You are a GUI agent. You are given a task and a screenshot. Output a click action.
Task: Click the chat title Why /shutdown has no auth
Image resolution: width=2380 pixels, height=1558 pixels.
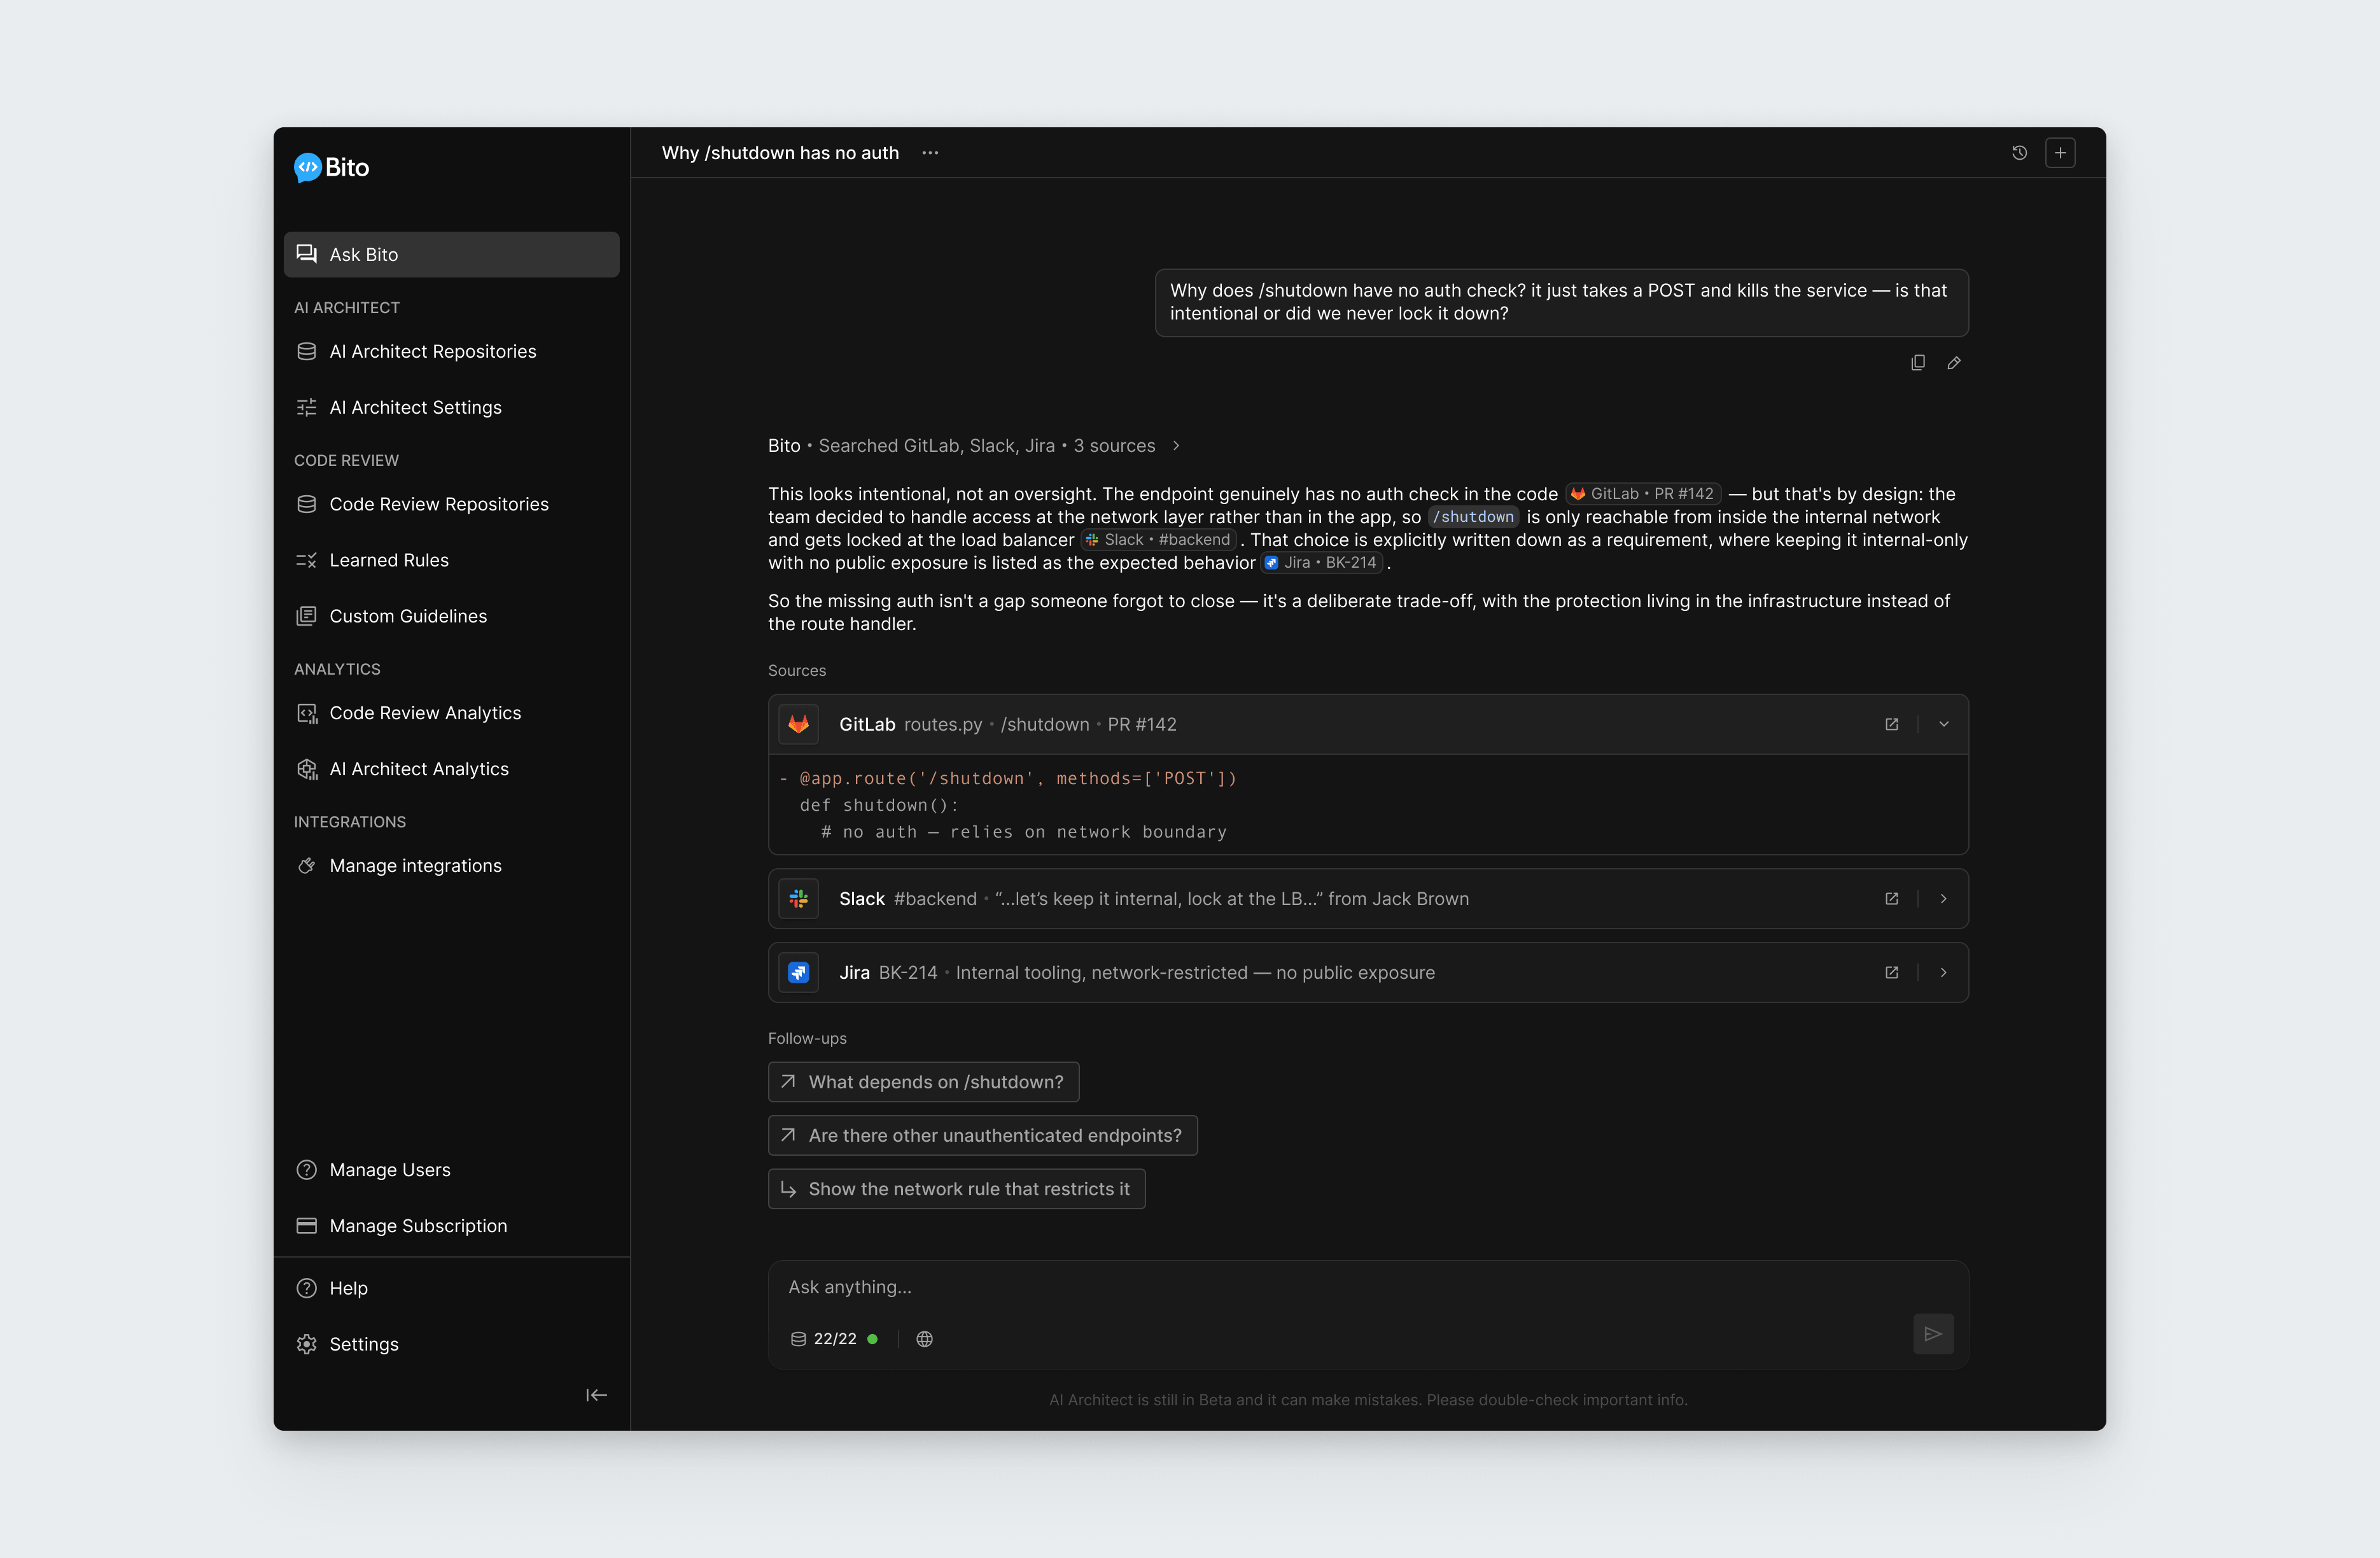pos(780,153)
